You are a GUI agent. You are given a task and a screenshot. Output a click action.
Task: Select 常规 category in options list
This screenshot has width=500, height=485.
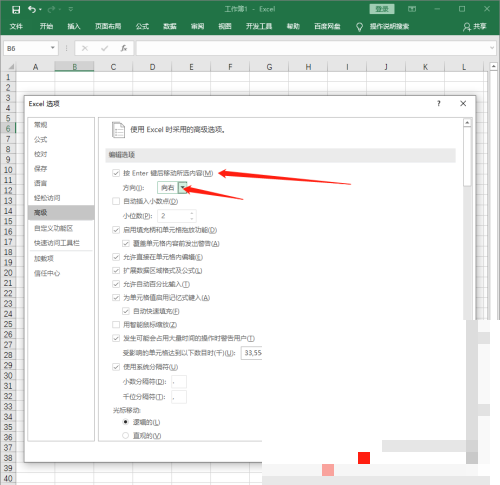point(41,125)
